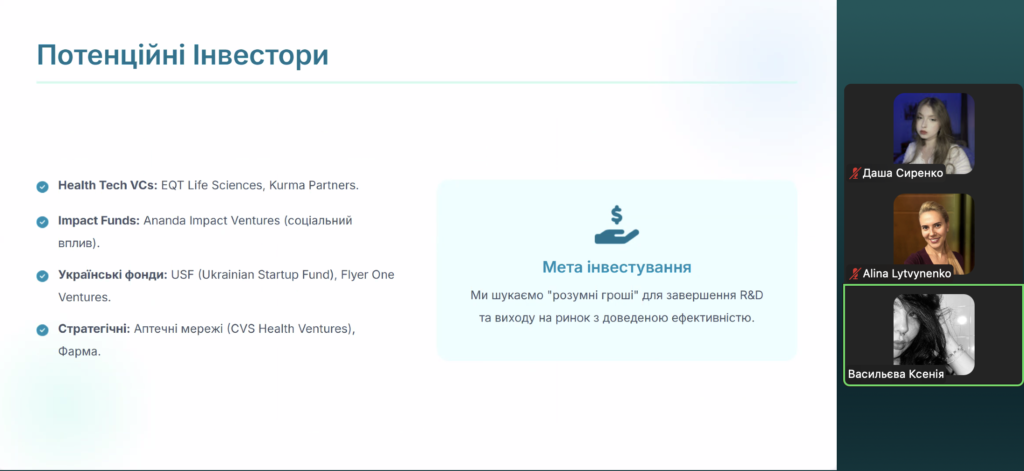Click the name label Даша Сиренко
This screenshot has height=471, width=1024.
902,173
